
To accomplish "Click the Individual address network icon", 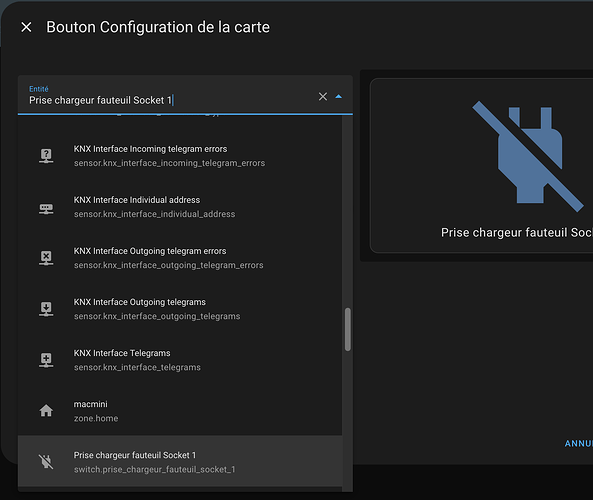I will (x=46, y=208).
